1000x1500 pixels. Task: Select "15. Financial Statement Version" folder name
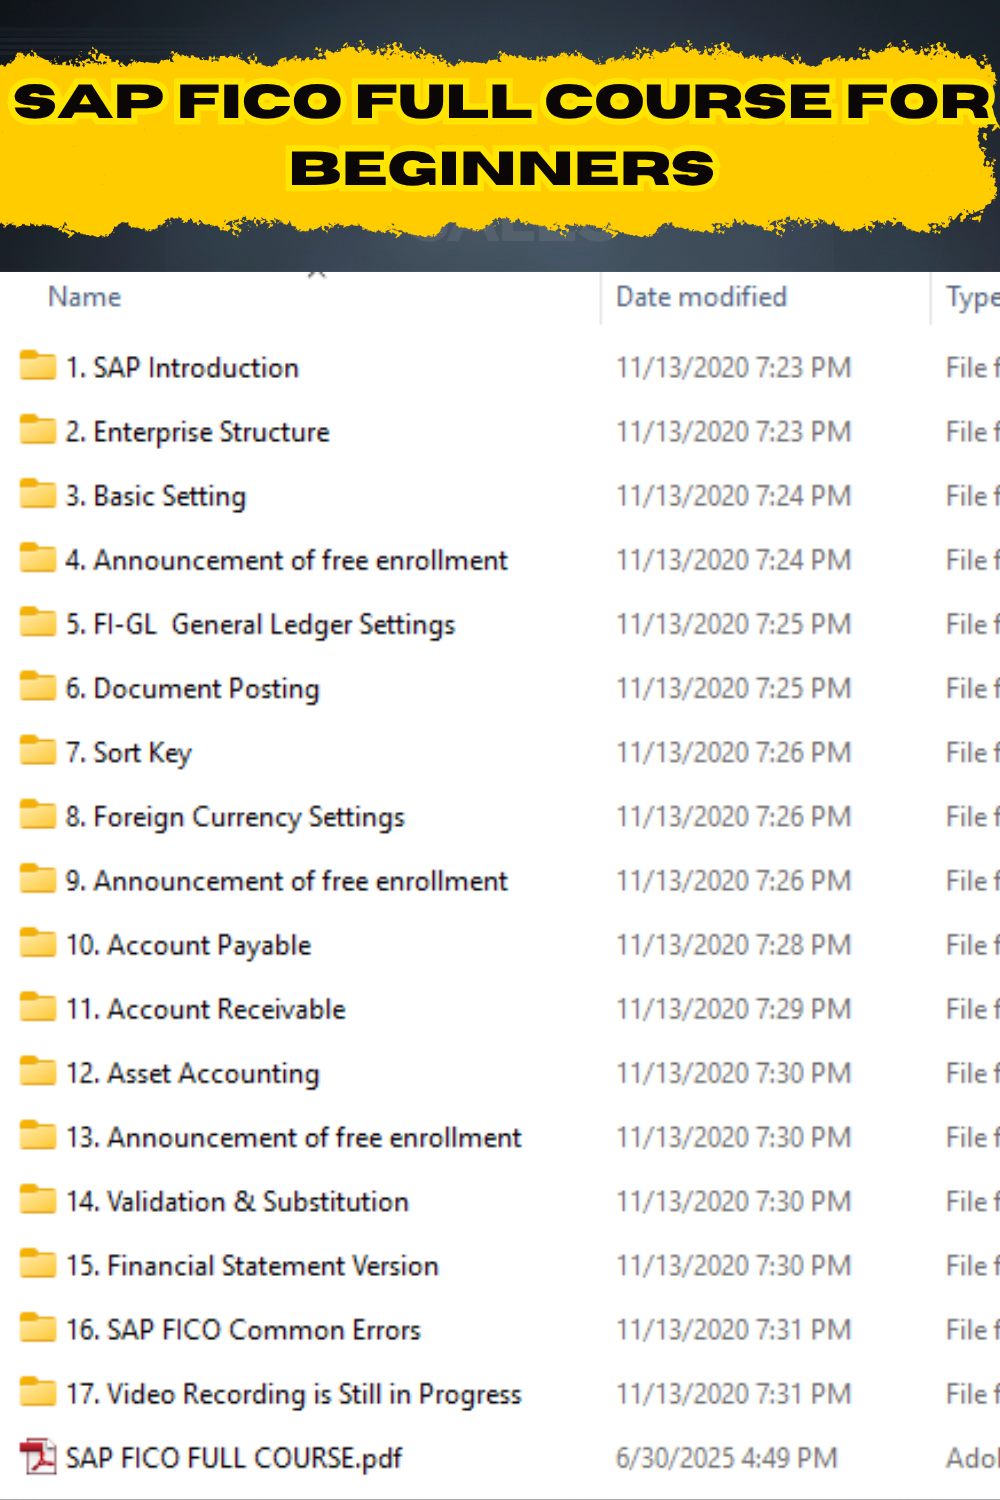click(x=252, y=1266)
